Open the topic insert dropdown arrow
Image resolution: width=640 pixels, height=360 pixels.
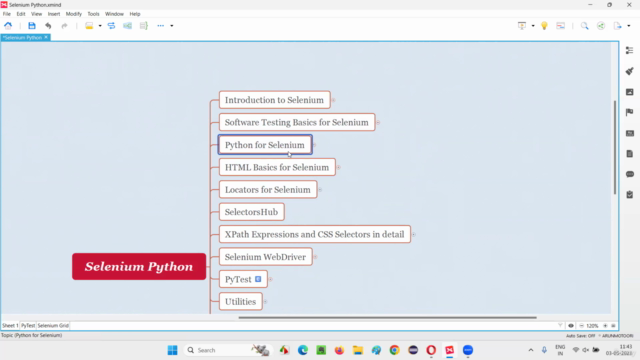point(100,26)
